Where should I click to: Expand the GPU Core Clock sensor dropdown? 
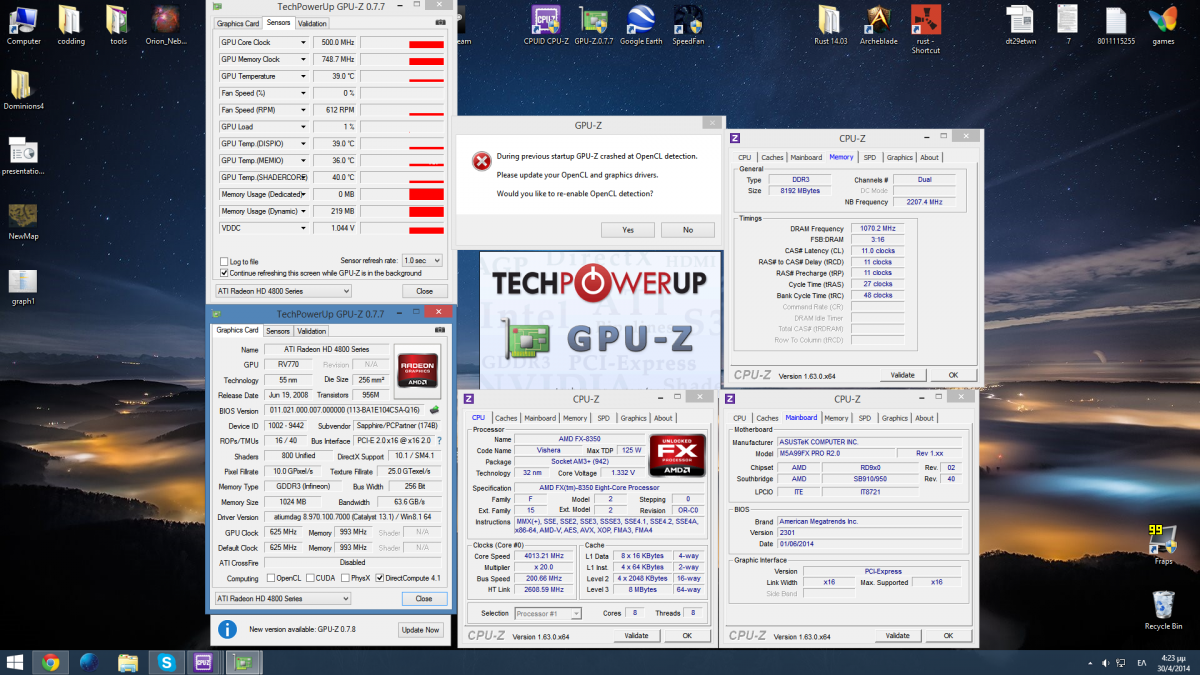[x=303, y=43]
